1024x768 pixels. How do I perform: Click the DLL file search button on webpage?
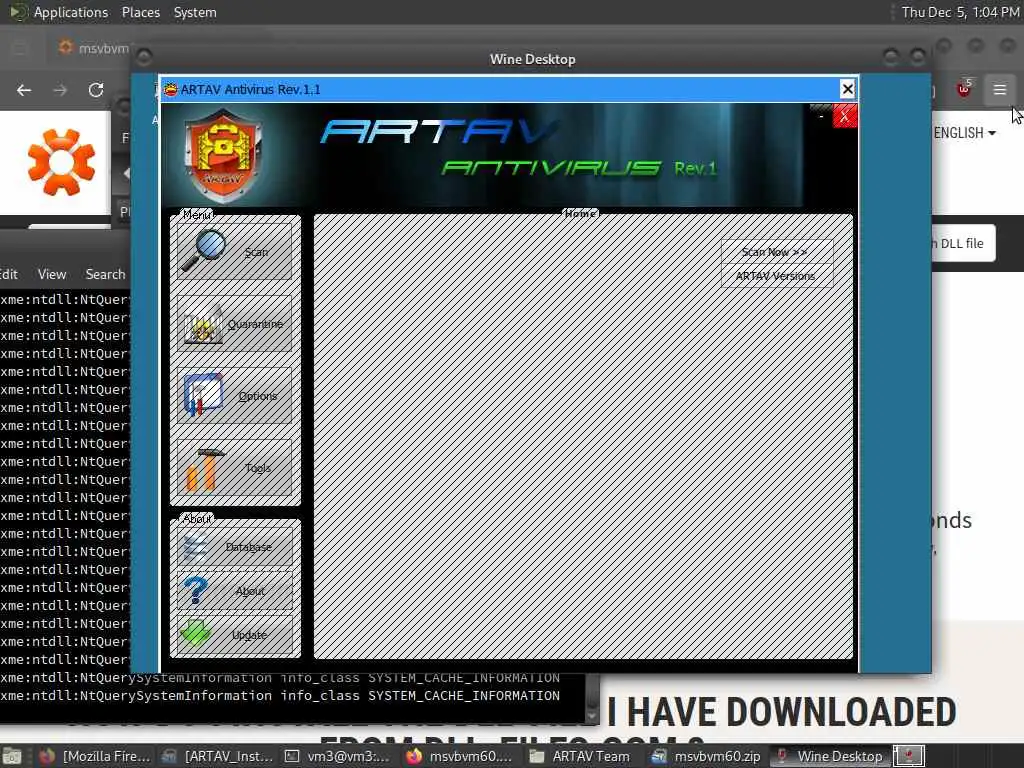pos(962,243)
